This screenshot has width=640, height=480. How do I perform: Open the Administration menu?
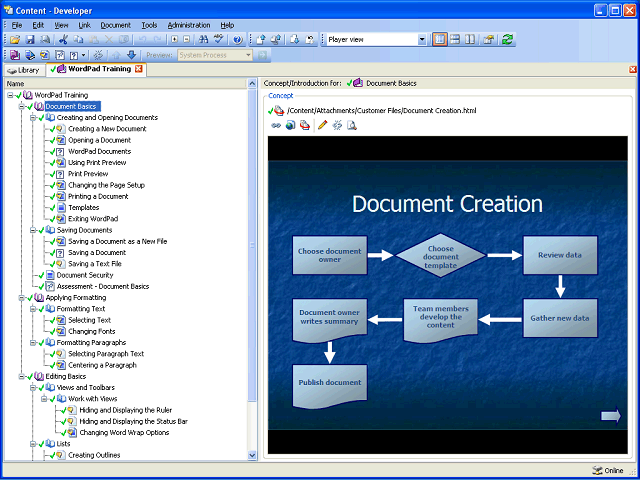pyautogui.click(x=189, y=25)
